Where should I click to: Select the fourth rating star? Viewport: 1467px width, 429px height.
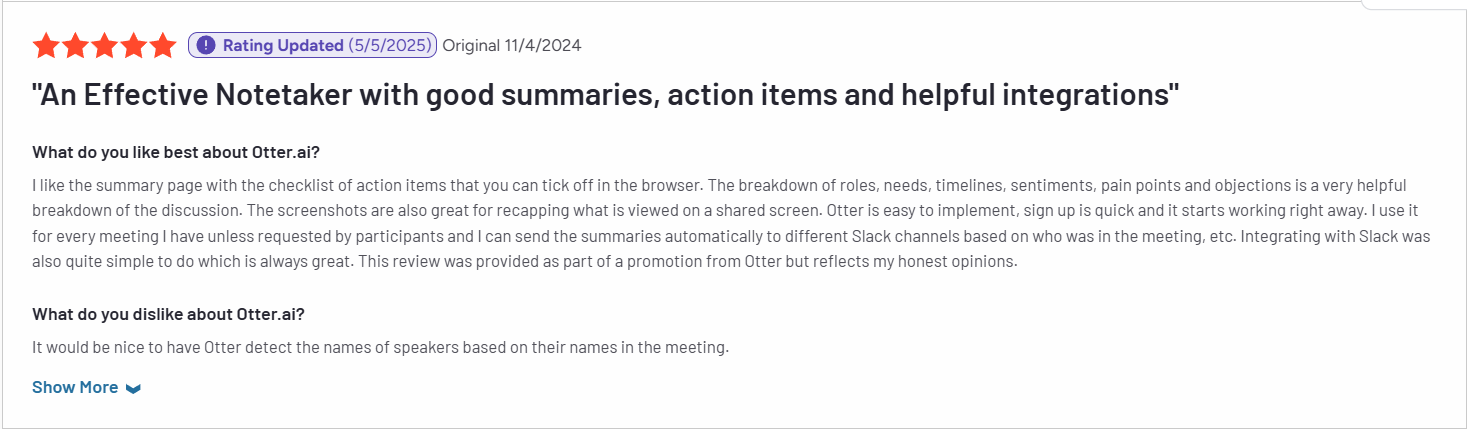(133, 45)
